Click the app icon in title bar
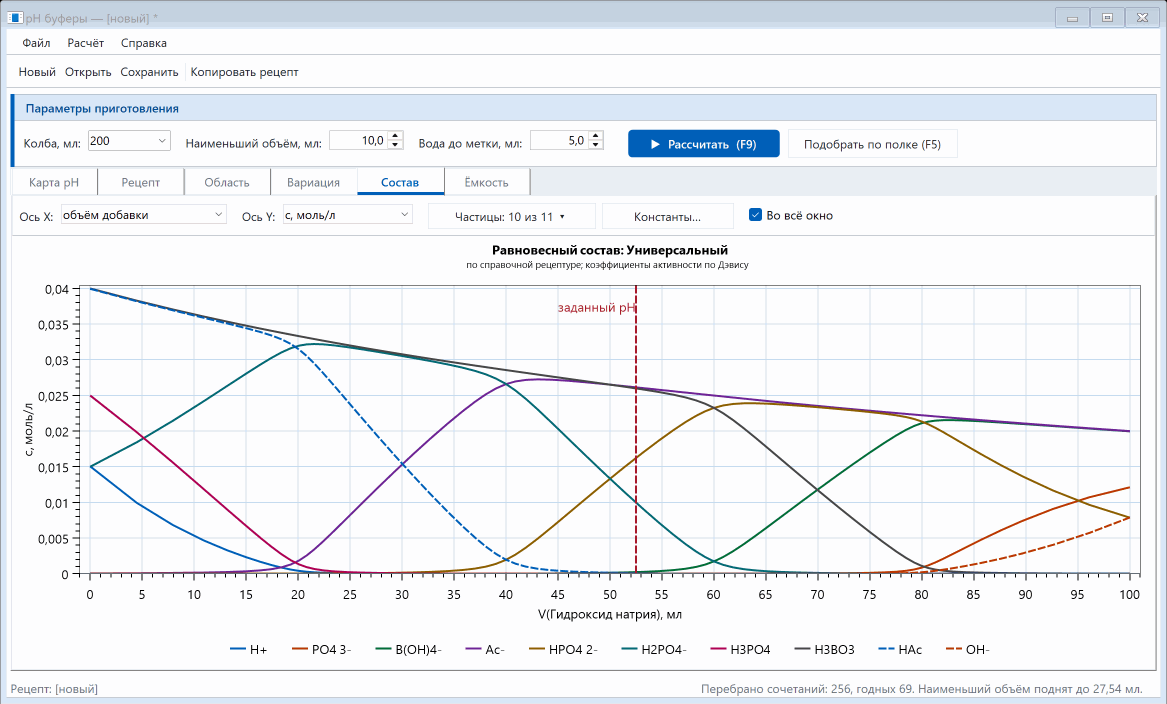Image resolution: width=1167 pixels, height=704 pixels. click(14, 18)
